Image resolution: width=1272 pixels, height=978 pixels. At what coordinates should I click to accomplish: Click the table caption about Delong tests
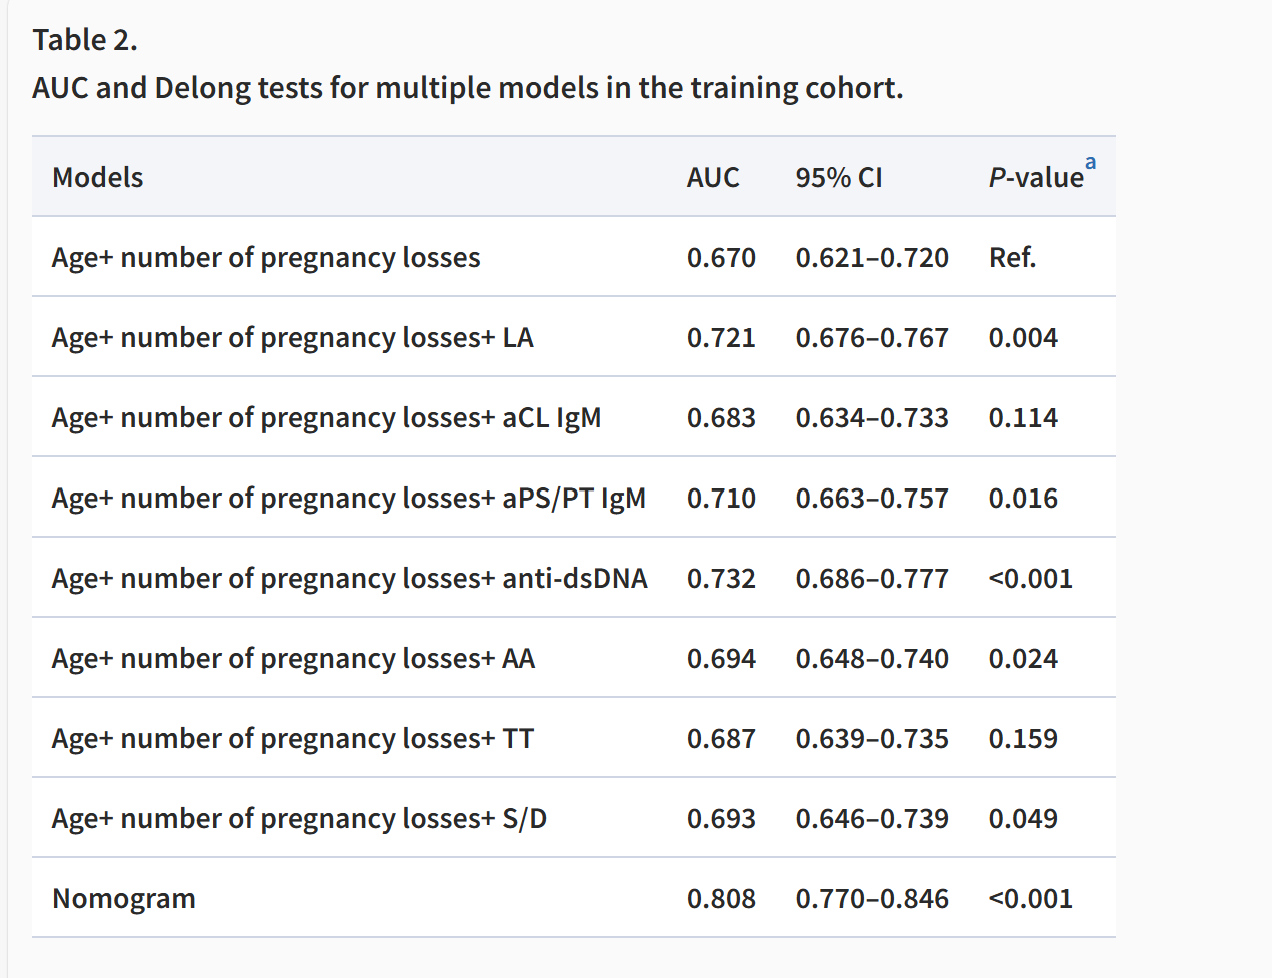467,88
